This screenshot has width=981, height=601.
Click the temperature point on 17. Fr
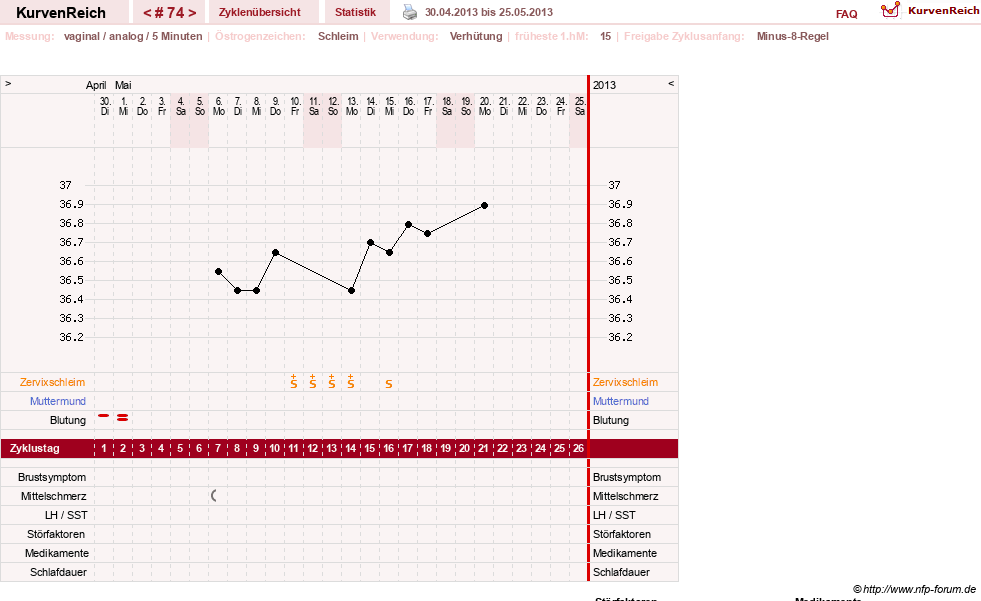point(427,234)
